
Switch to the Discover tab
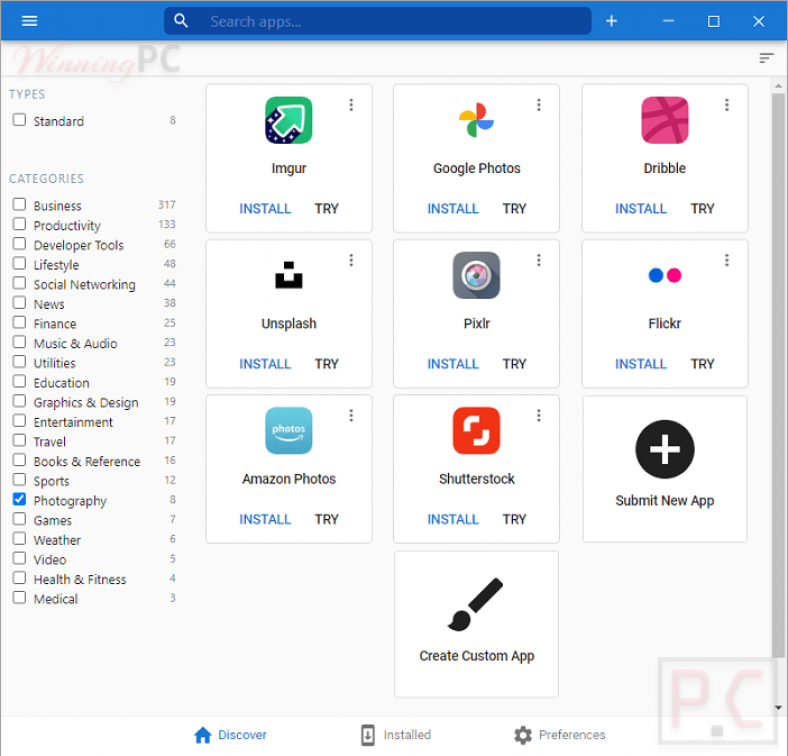230,735
